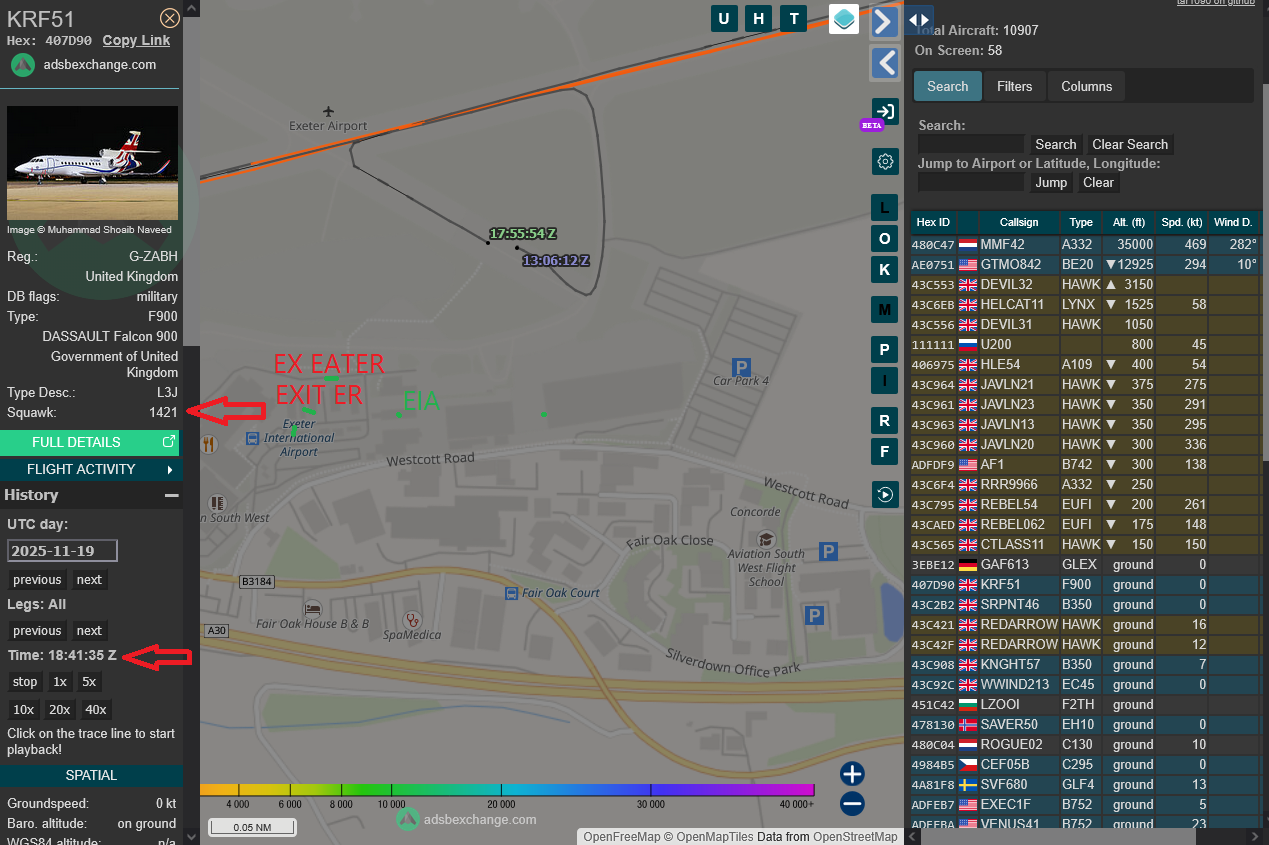Click the right chevron sidebar arrow
The image size is (1269, 845).
tap(884, 22)
